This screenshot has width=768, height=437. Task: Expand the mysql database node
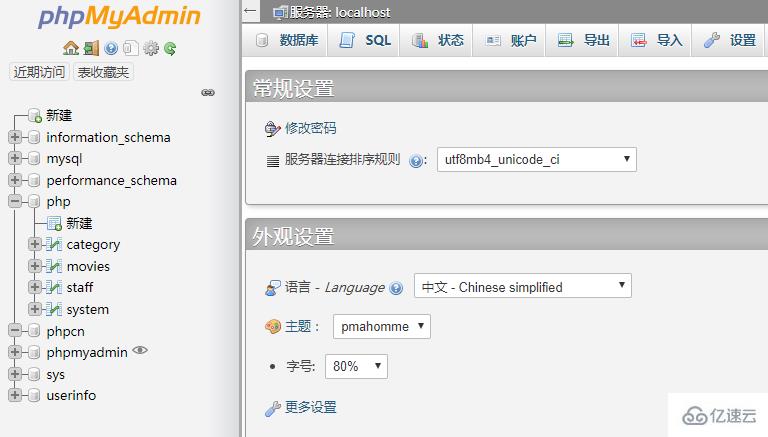pos(15,158)
